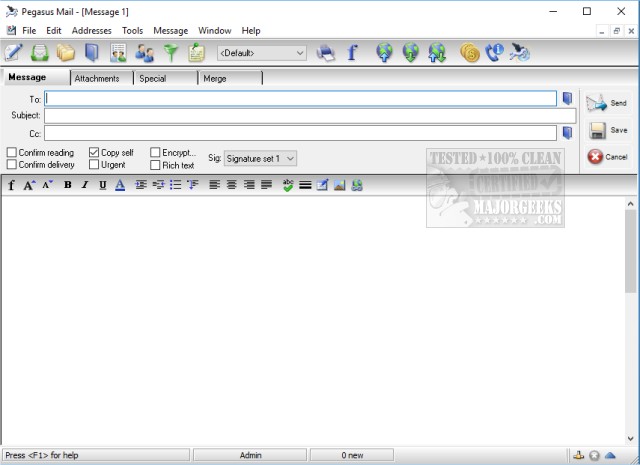
Task: Align text right
Action: click(249, 185)
